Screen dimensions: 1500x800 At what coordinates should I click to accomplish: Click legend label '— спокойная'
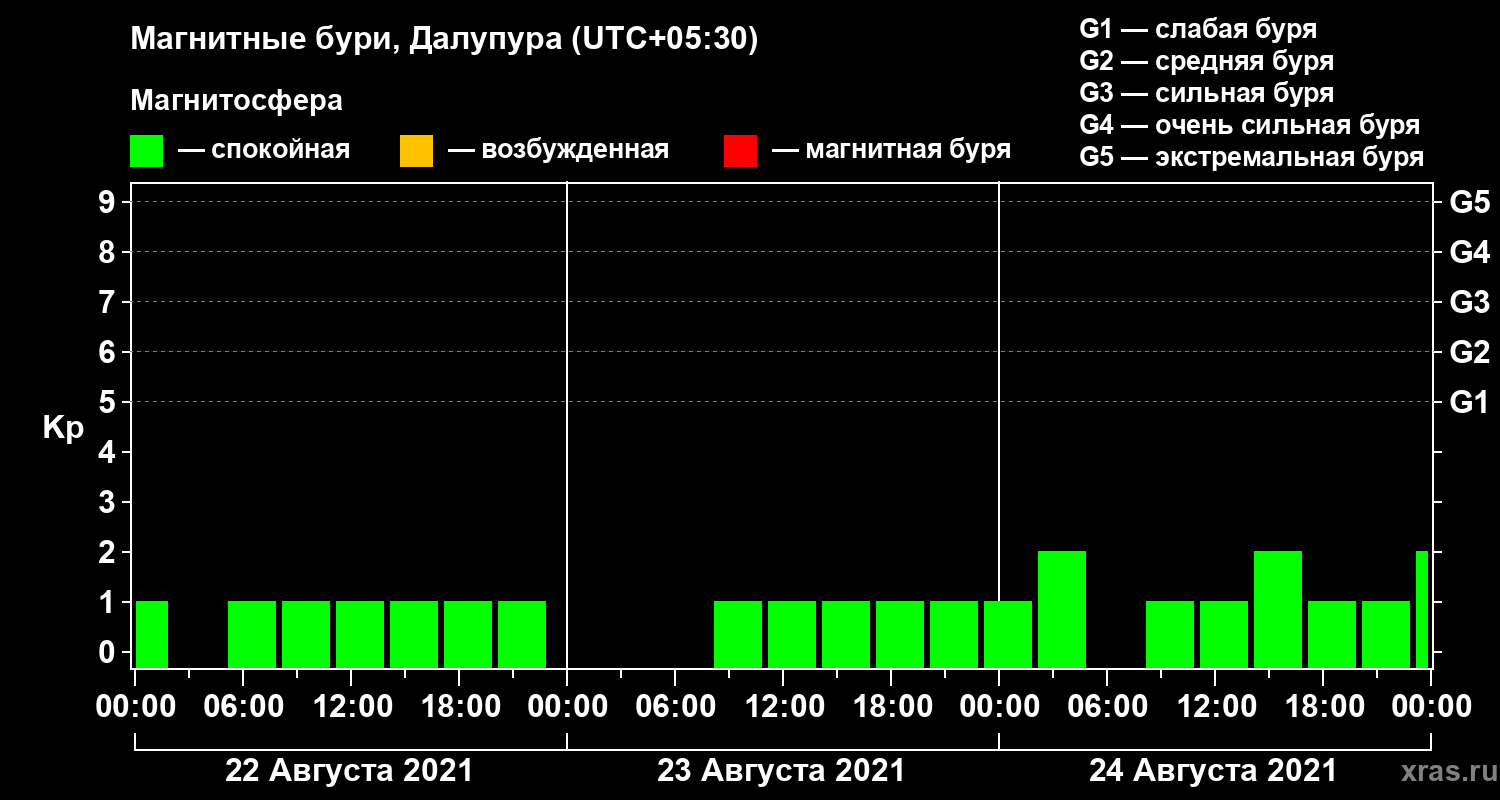(x=263, y=150)
